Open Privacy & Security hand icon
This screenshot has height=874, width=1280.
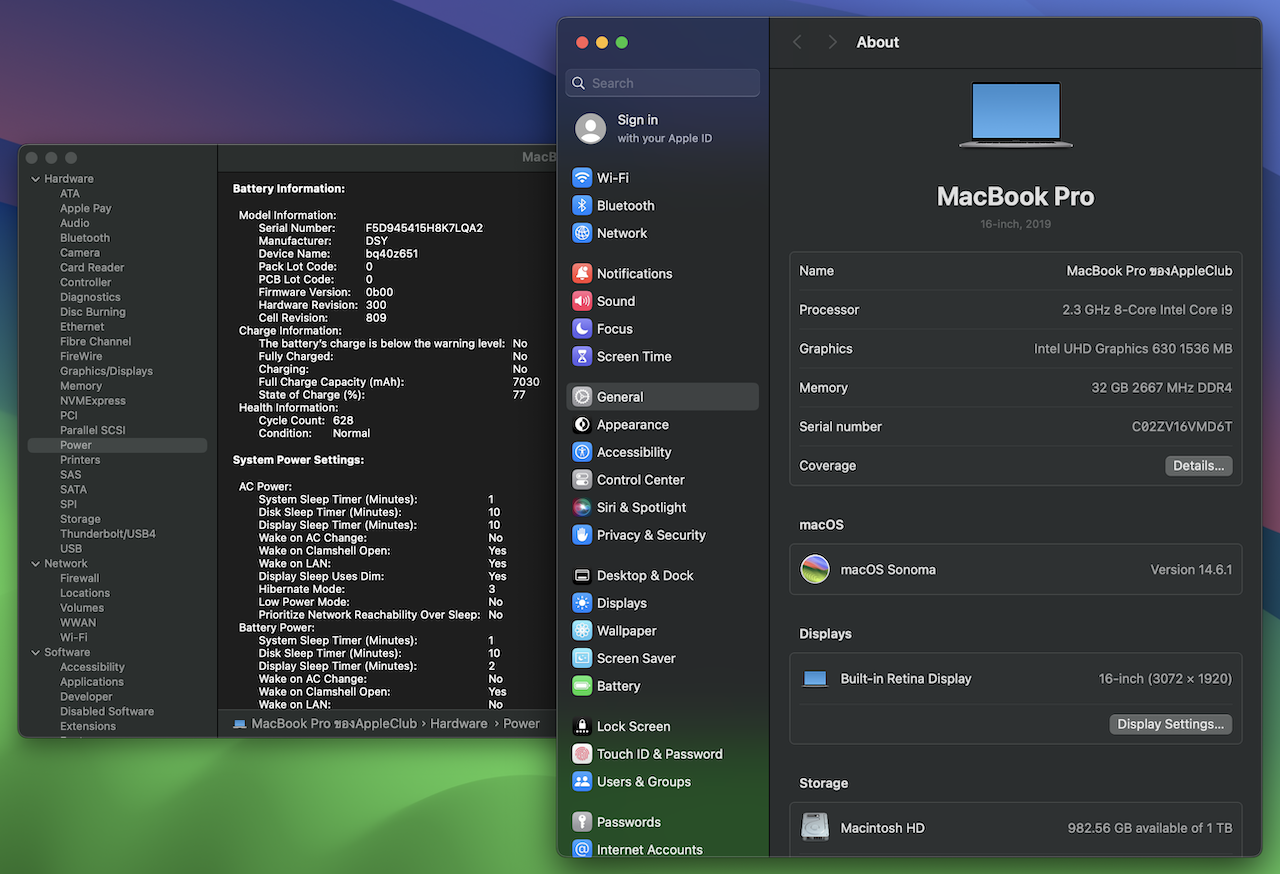[582, 535]
